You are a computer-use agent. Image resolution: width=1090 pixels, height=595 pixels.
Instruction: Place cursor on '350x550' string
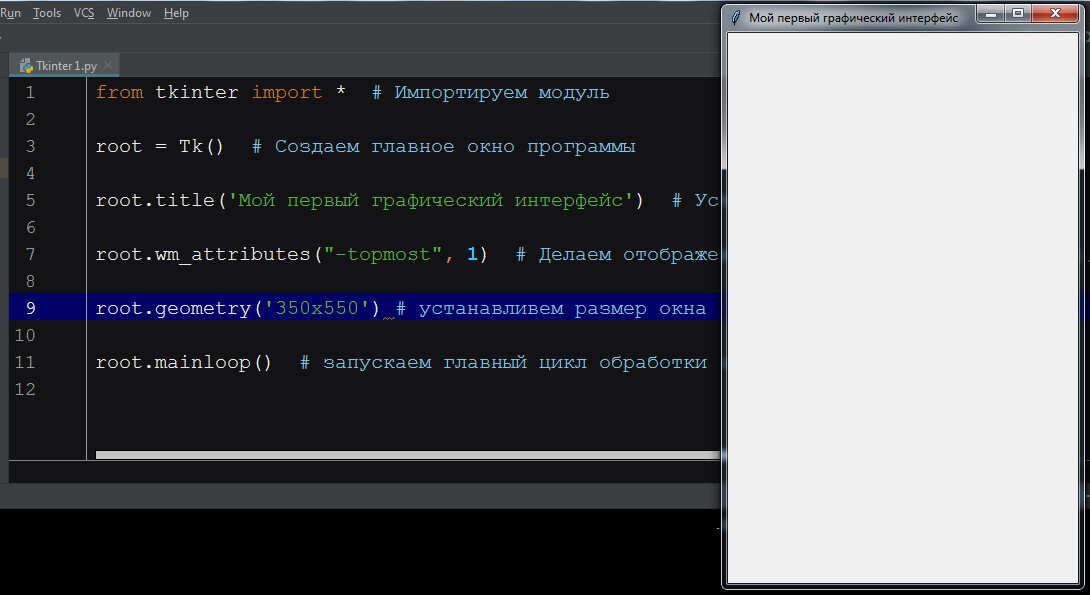(x=317, y=308)
